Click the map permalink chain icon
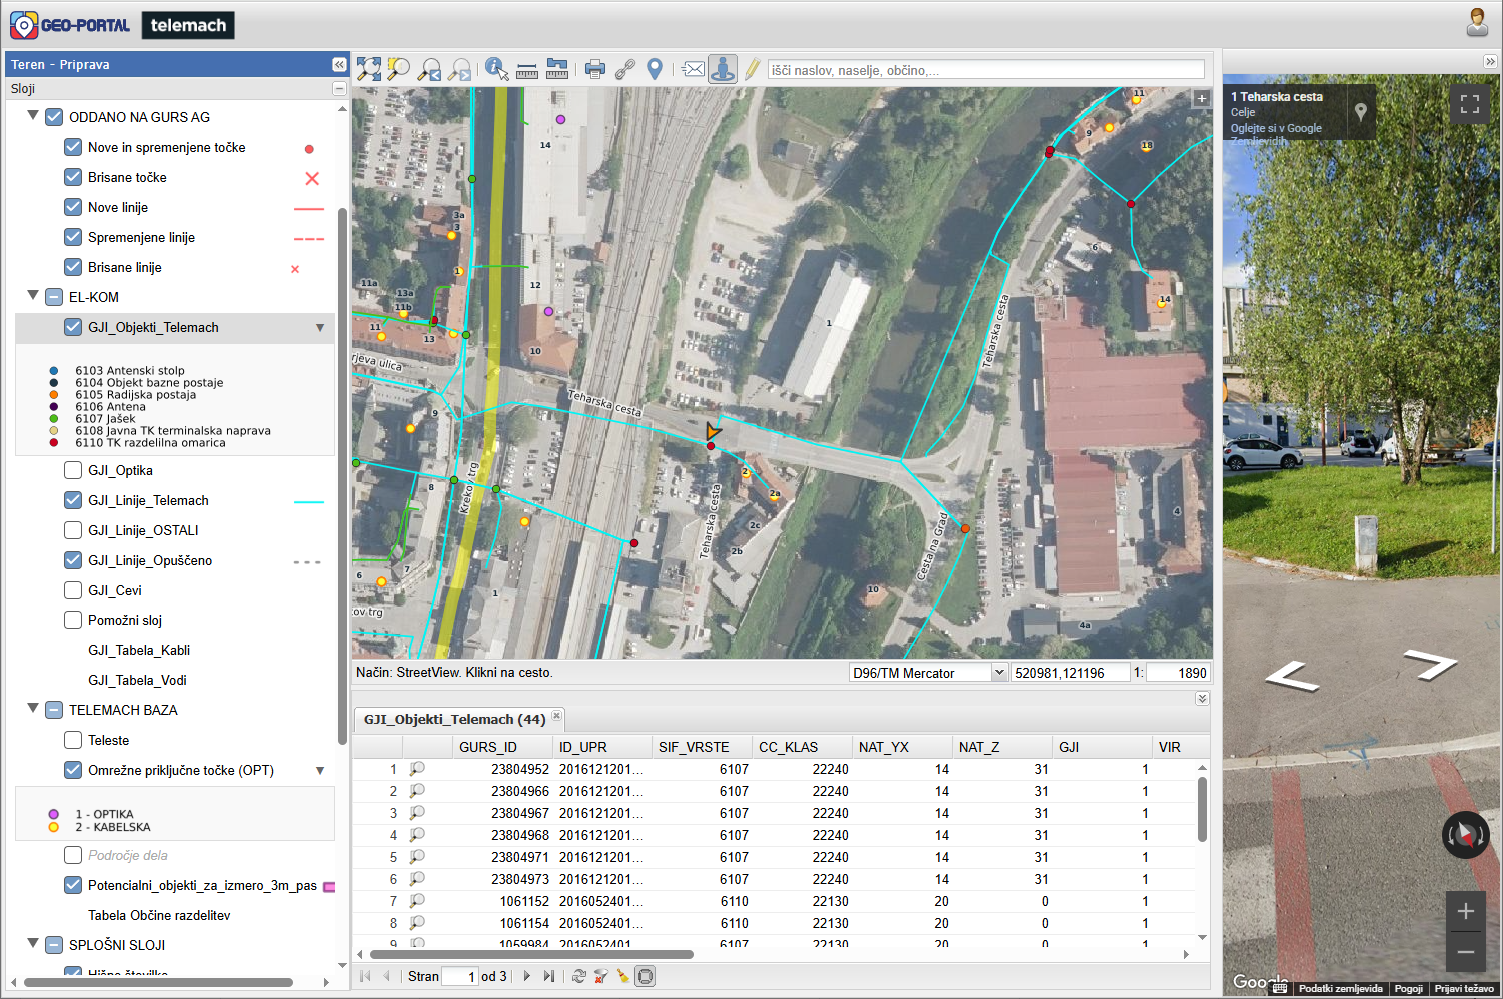 625,69
